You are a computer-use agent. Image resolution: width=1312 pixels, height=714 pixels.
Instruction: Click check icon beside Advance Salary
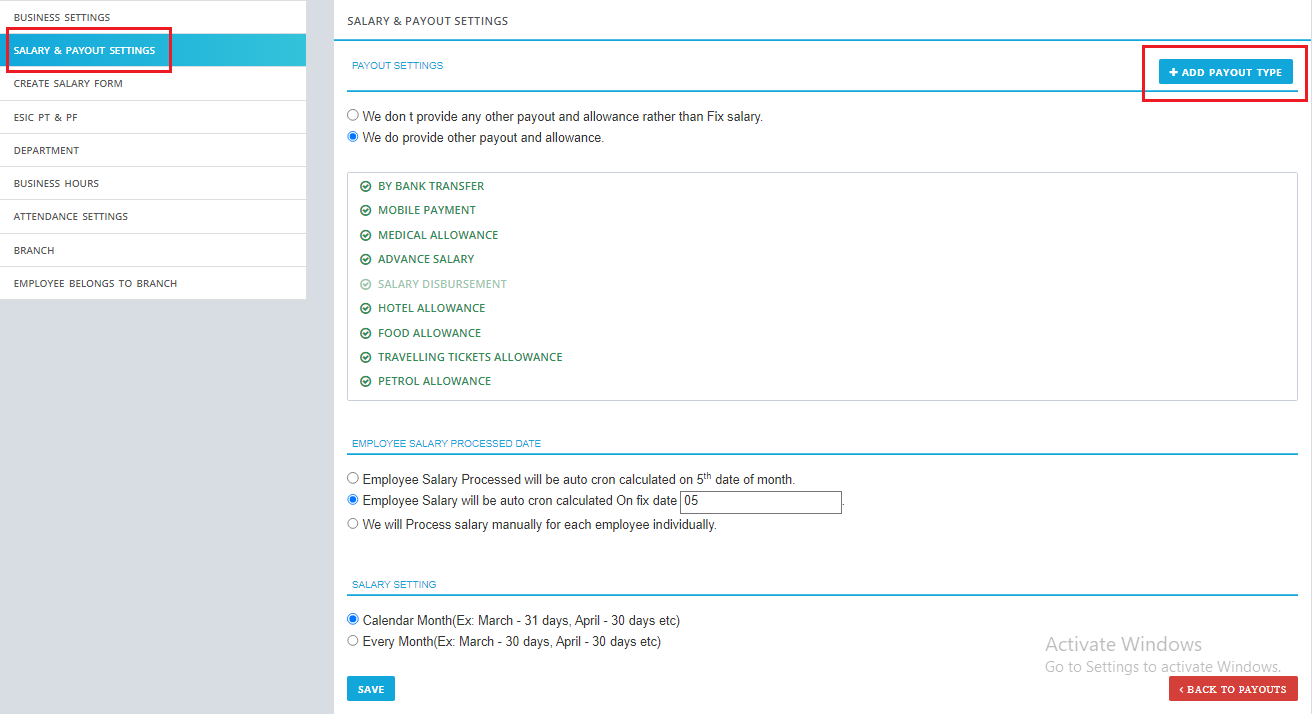tap(366, 260)
